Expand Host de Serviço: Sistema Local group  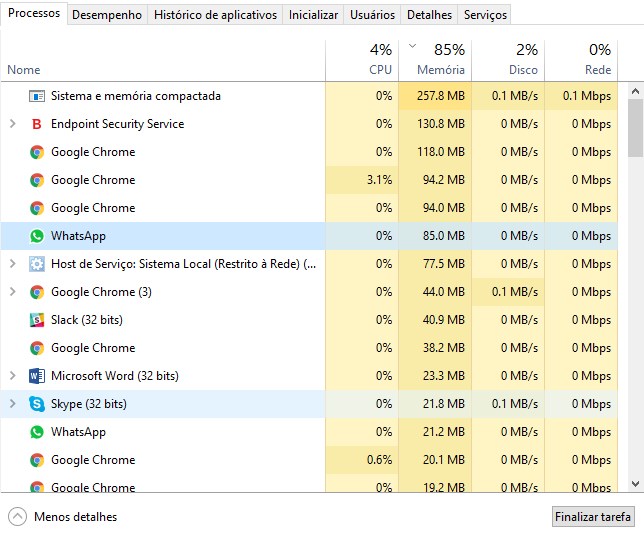pos(13,264)
